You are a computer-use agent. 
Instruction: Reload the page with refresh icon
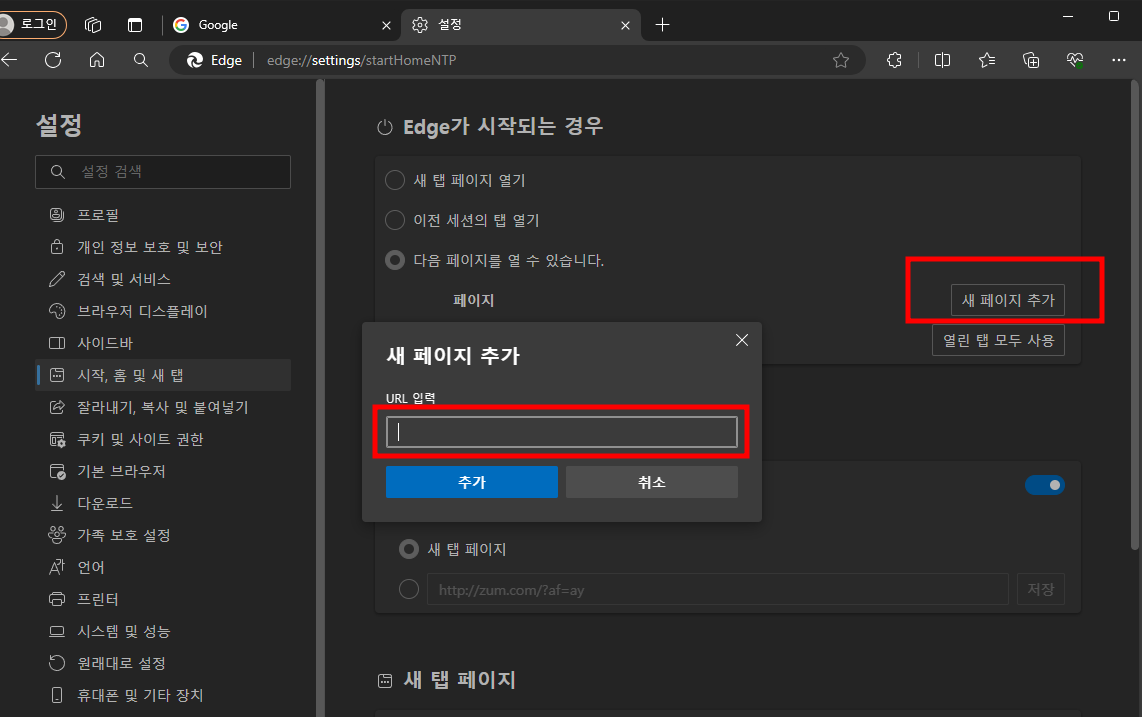click(53, 60)
